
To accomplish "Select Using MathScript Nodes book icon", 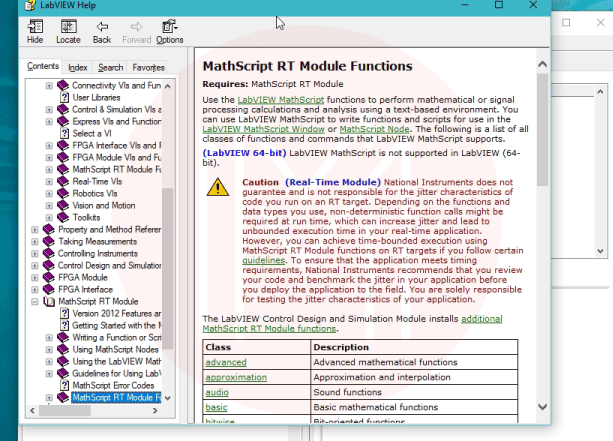I will coord(63,350).
